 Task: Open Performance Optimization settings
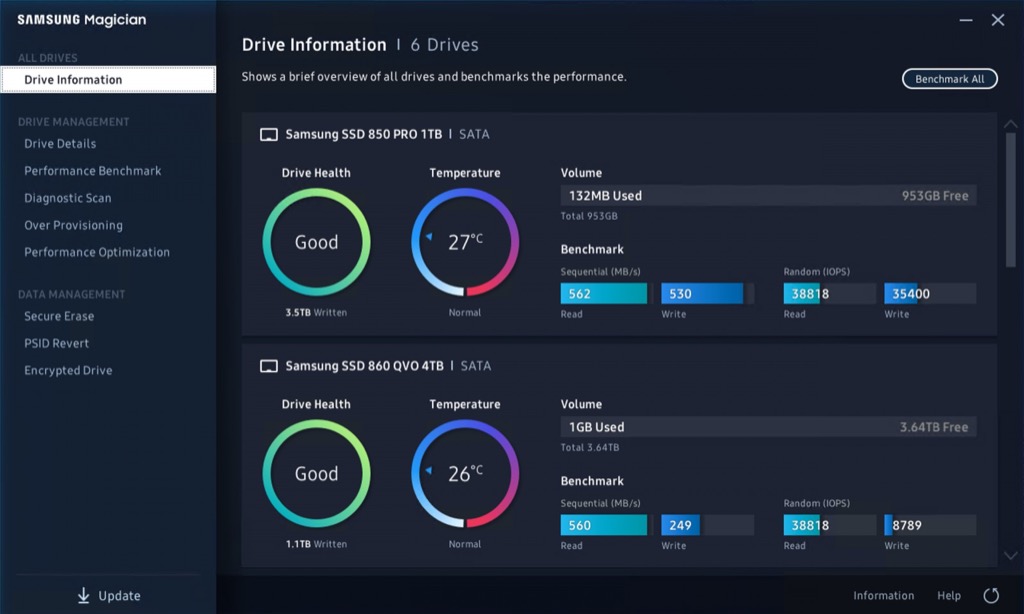coord(97,253)
